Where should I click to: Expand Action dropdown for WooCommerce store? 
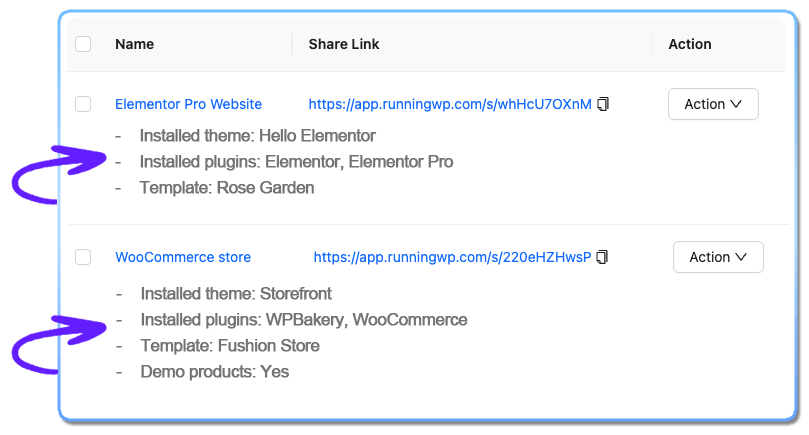718,257
